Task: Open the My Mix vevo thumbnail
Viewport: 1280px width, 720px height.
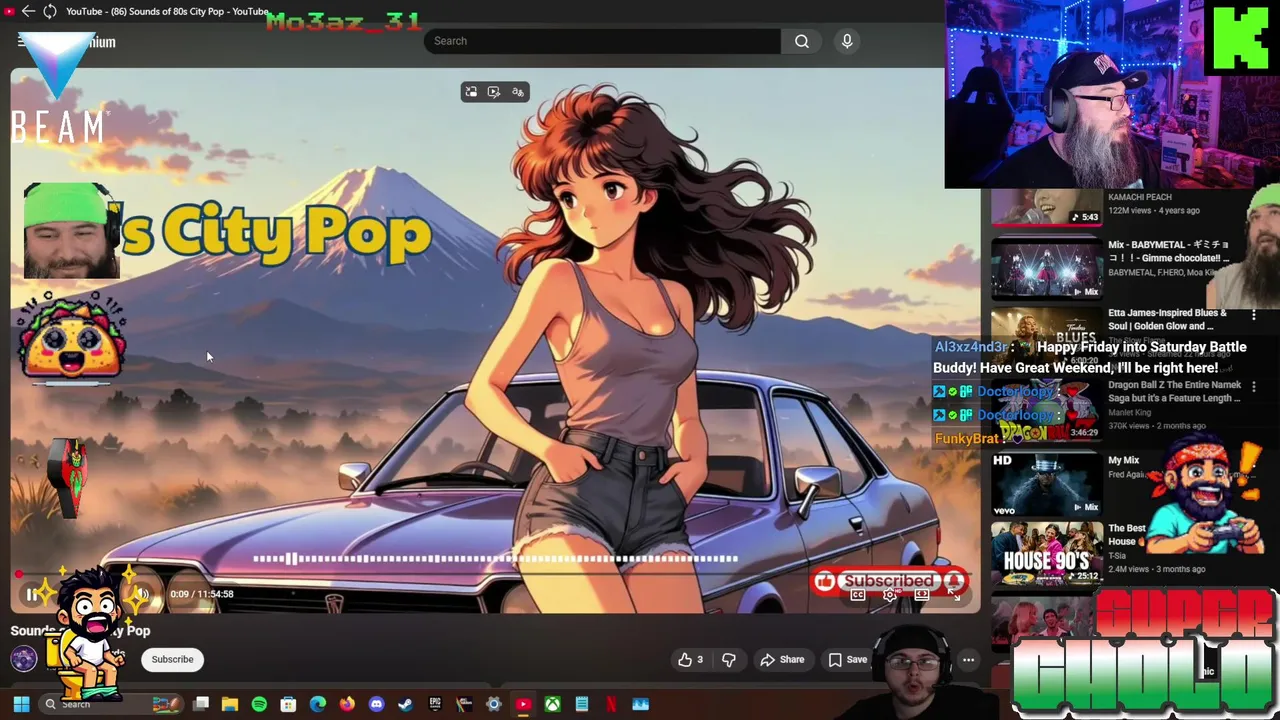Action: tap(1046, 484)
